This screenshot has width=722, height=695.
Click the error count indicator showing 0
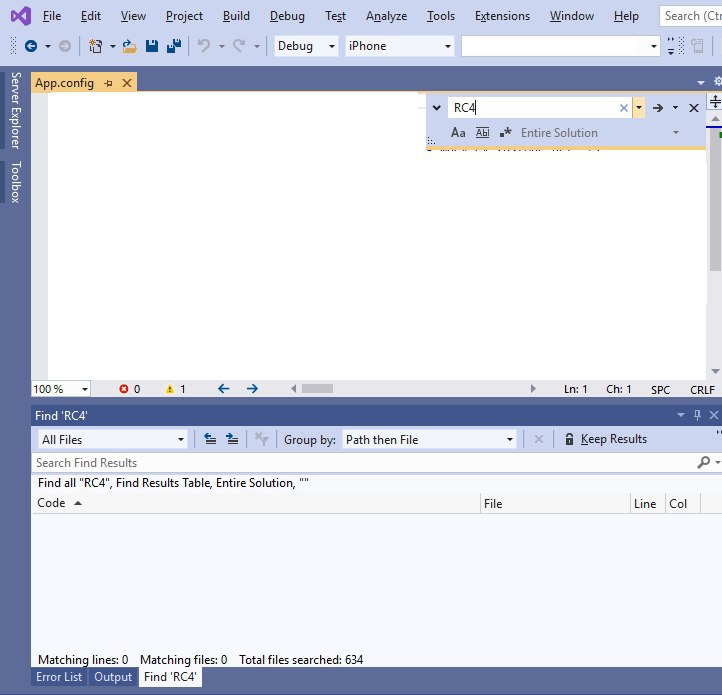[x=129, y=389]
